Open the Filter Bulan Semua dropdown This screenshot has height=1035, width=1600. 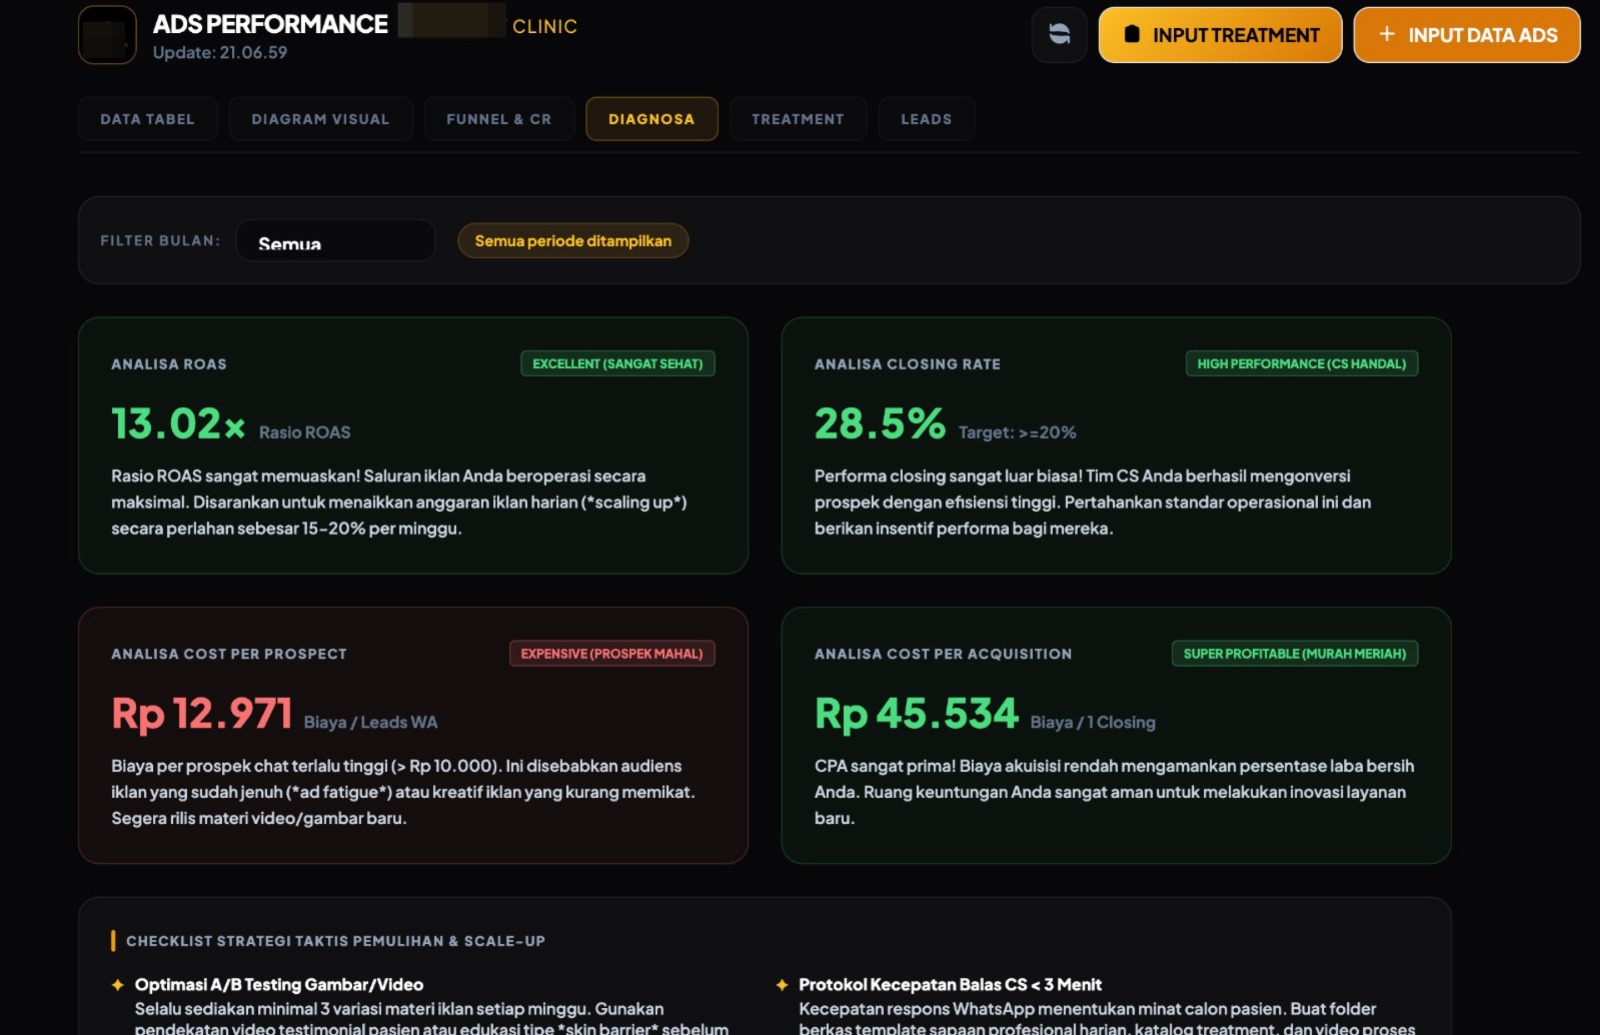pos(336,241)
